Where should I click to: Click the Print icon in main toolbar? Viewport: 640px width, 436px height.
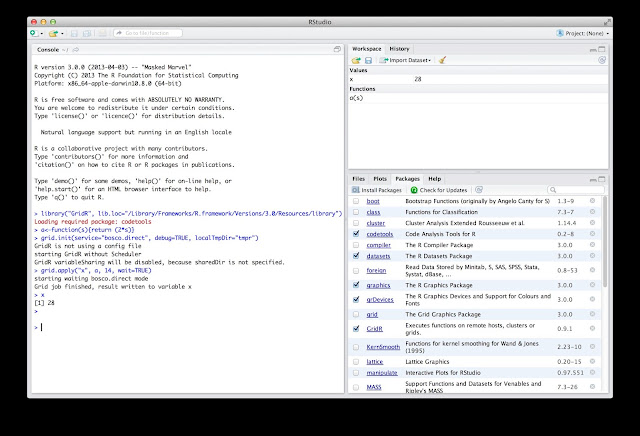coord(102,33)
